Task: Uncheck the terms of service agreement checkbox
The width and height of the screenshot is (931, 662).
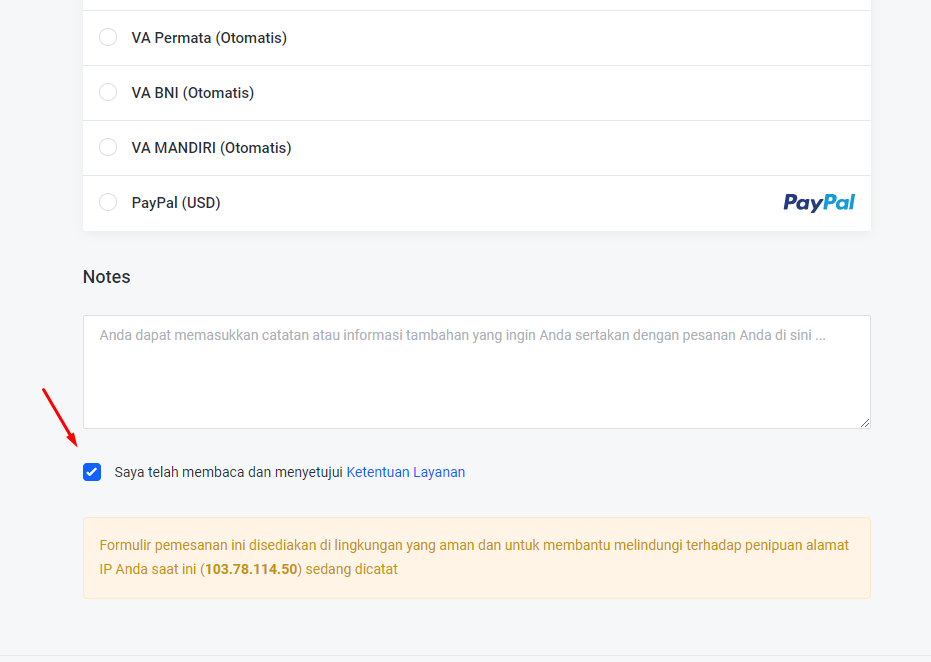Action: [x=92, y=472]
